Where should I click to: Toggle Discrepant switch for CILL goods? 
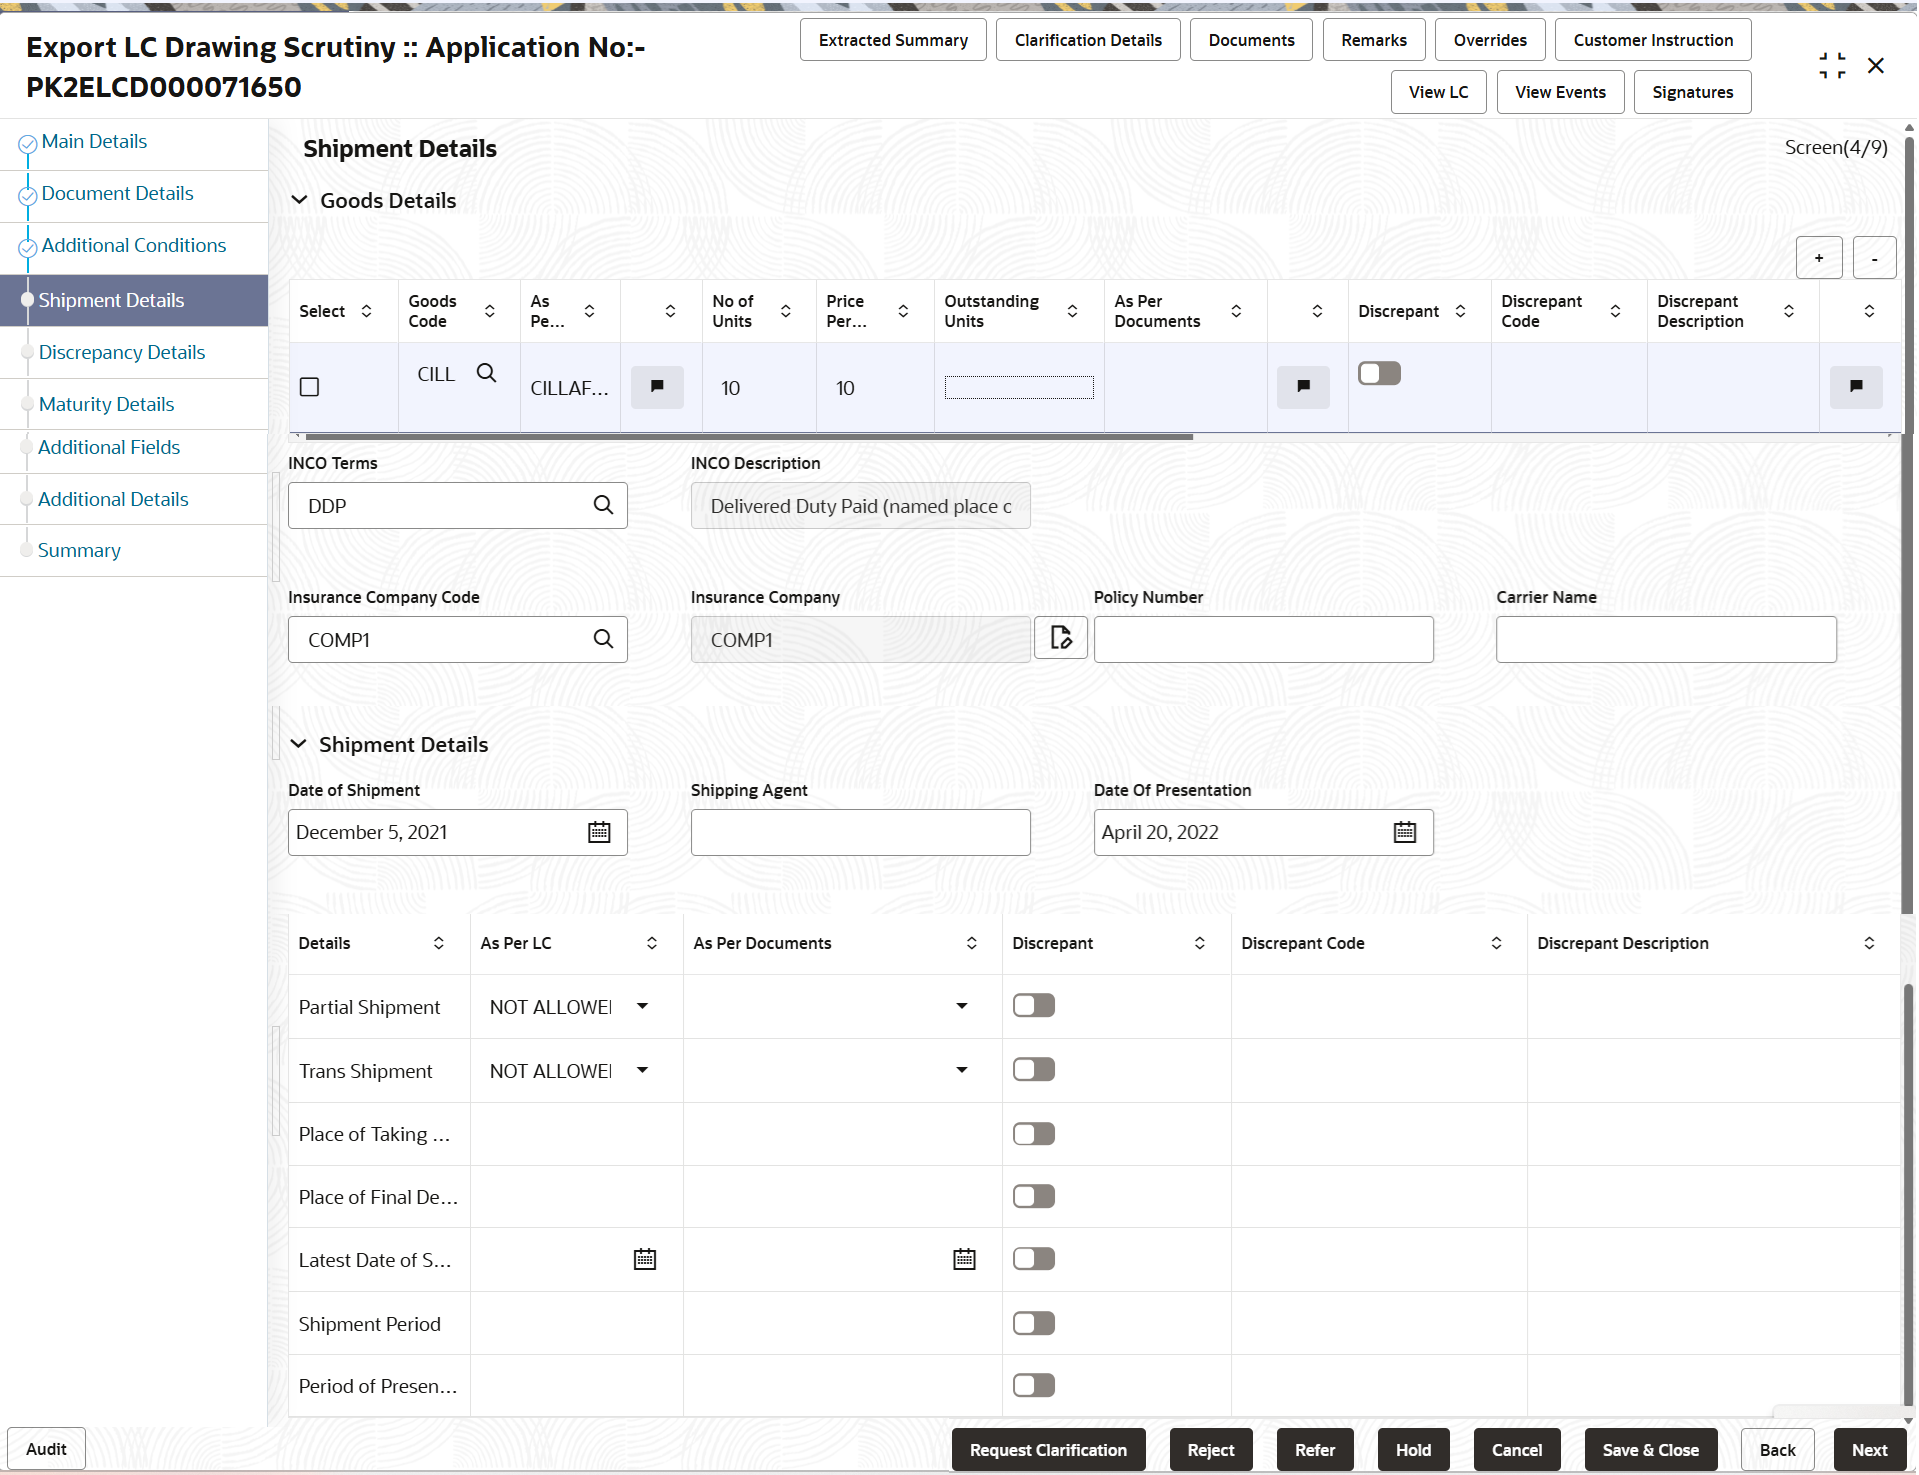(x=1379, y=373)
